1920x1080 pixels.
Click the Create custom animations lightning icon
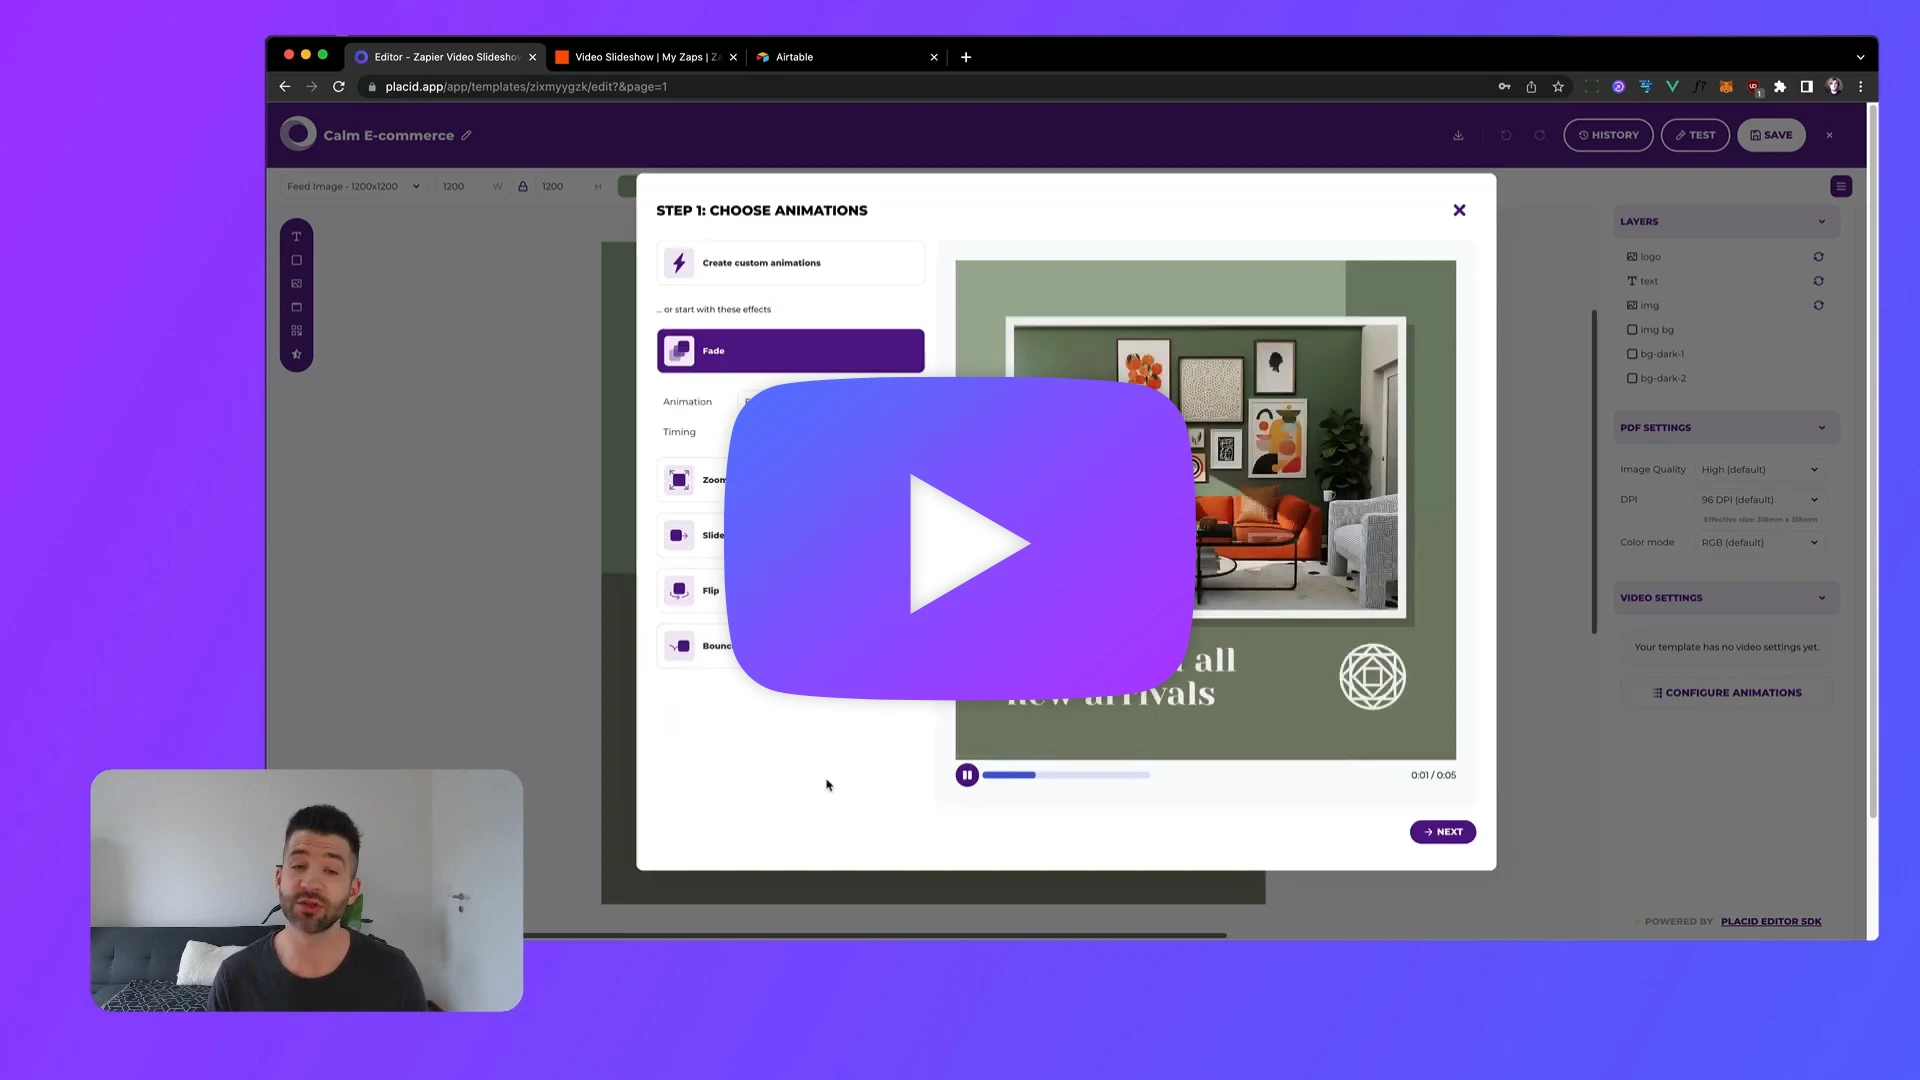click(679, 263)
